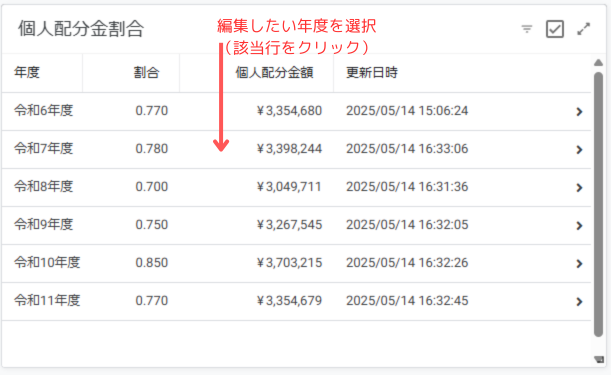Click the vertical scrollbar thumb
Image resolution: width=611 pixels, height=375 pixels.
pyautogui.click(x=599, y=204)
